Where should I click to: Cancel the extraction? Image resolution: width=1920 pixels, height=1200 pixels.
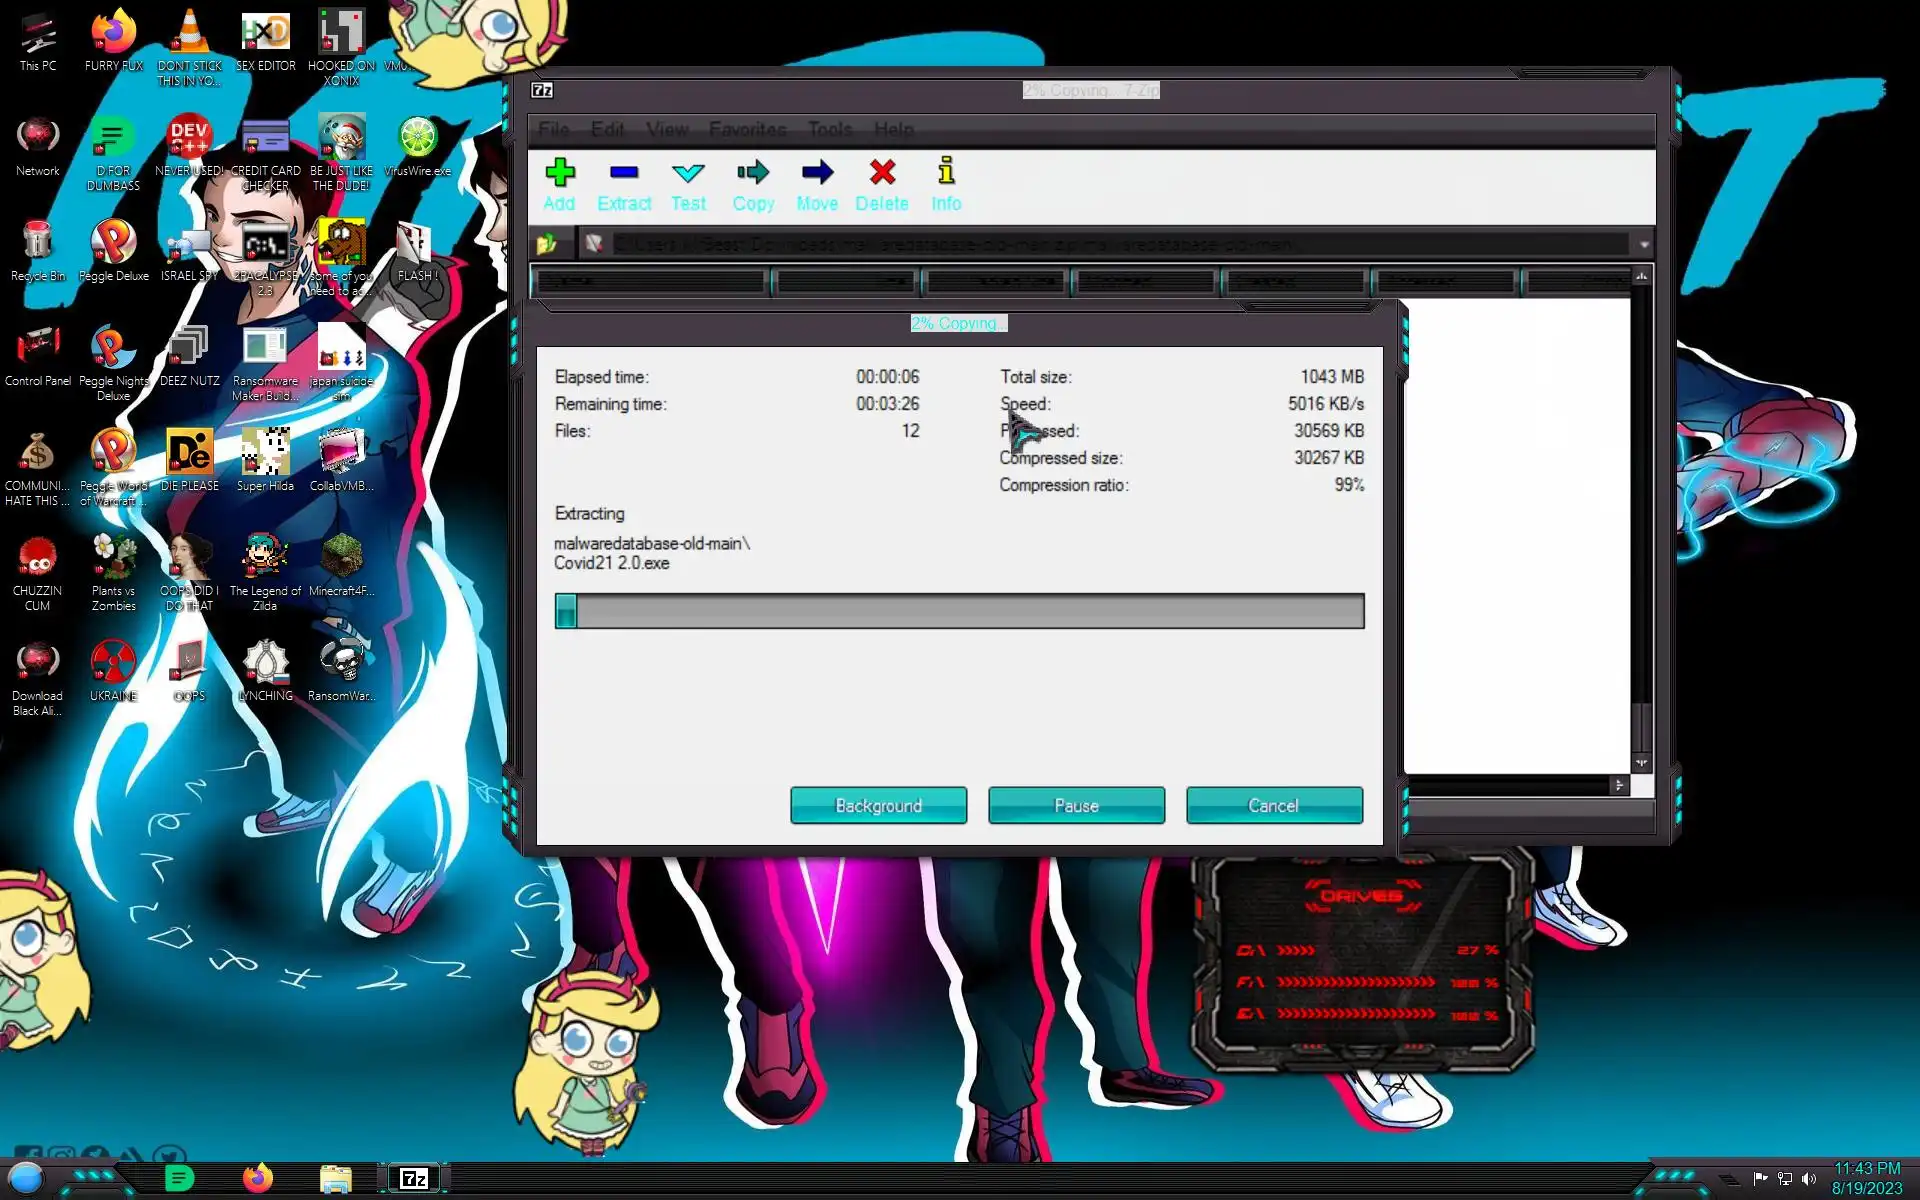(1273, 805)
